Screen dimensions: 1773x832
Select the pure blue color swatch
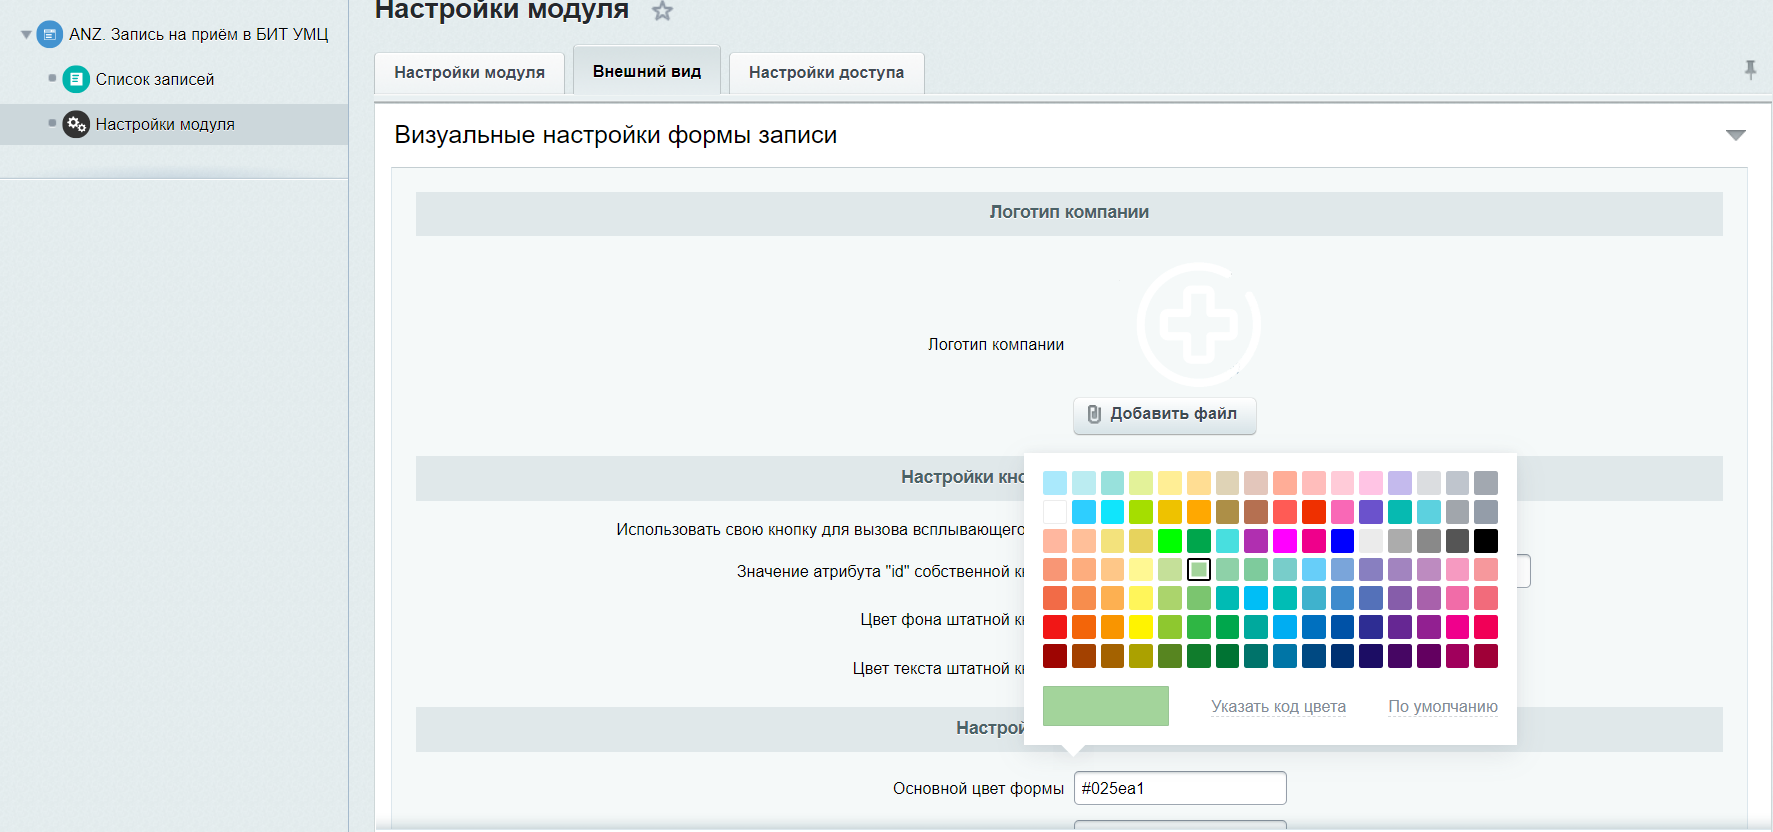(1342, 541)
